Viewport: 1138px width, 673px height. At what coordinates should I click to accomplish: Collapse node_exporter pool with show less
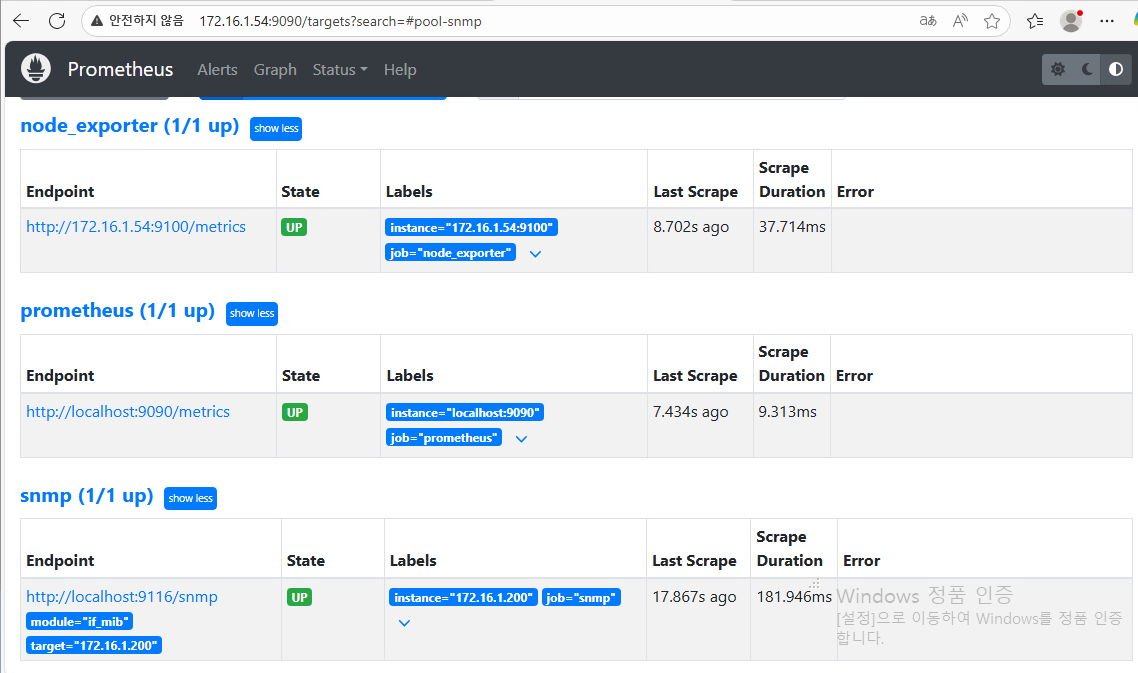pyautogui.click(x=276, y=129)
